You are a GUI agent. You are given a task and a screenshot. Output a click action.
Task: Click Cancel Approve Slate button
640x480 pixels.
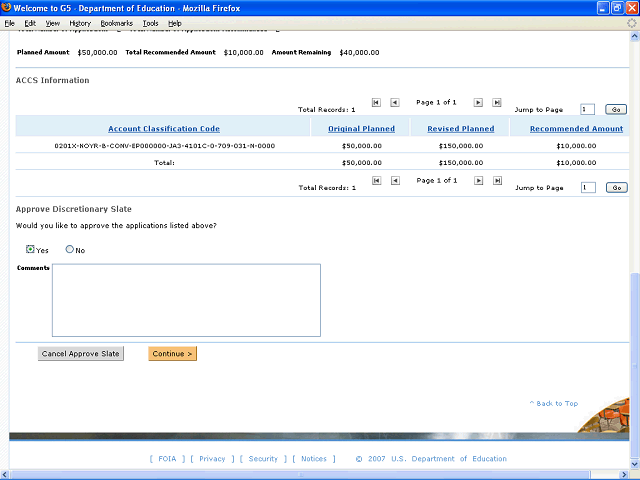coord(80,353)
